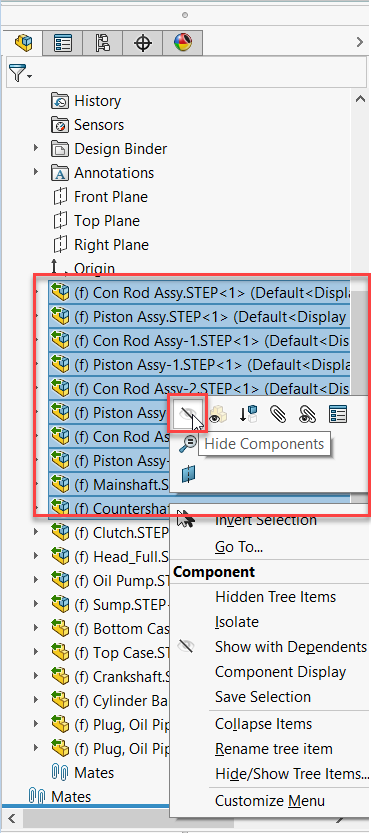
Task: Expand the Annotations folder
Action: point(36,172)
